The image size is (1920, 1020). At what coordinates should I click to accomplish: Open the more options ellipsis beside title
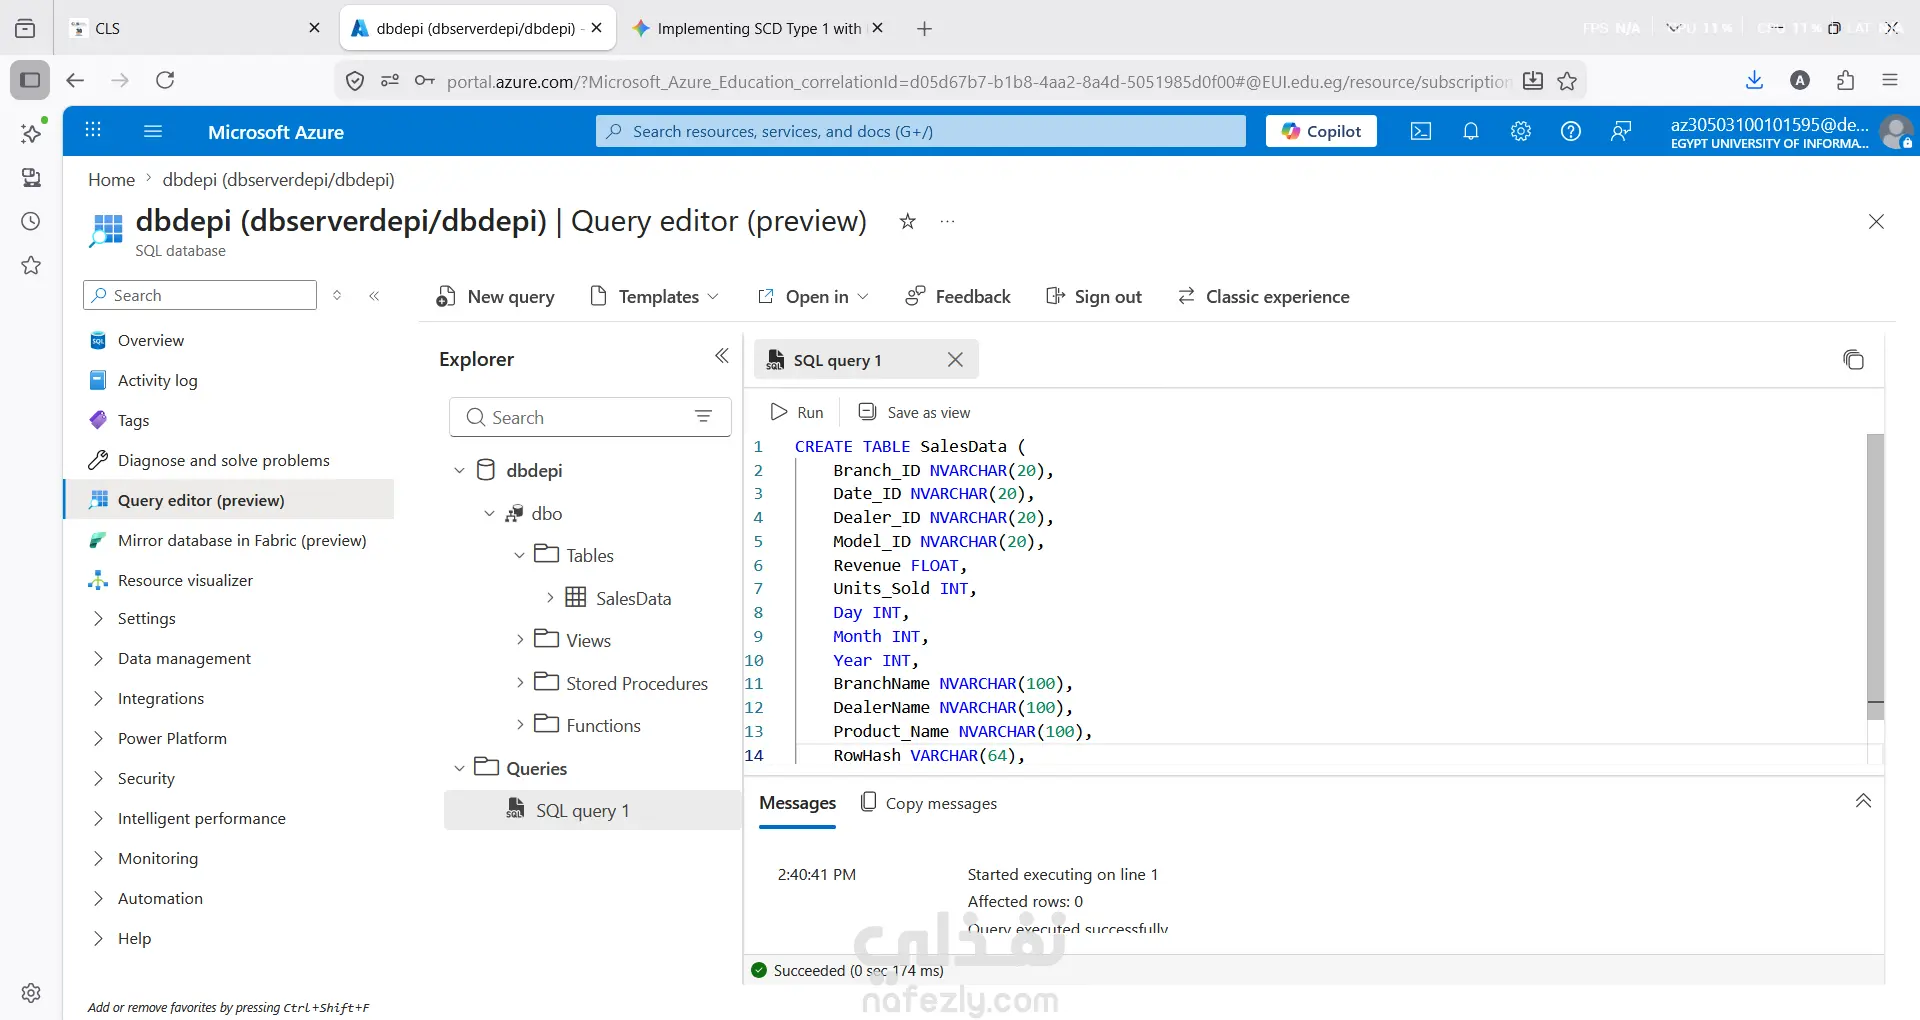click(947, 221)
